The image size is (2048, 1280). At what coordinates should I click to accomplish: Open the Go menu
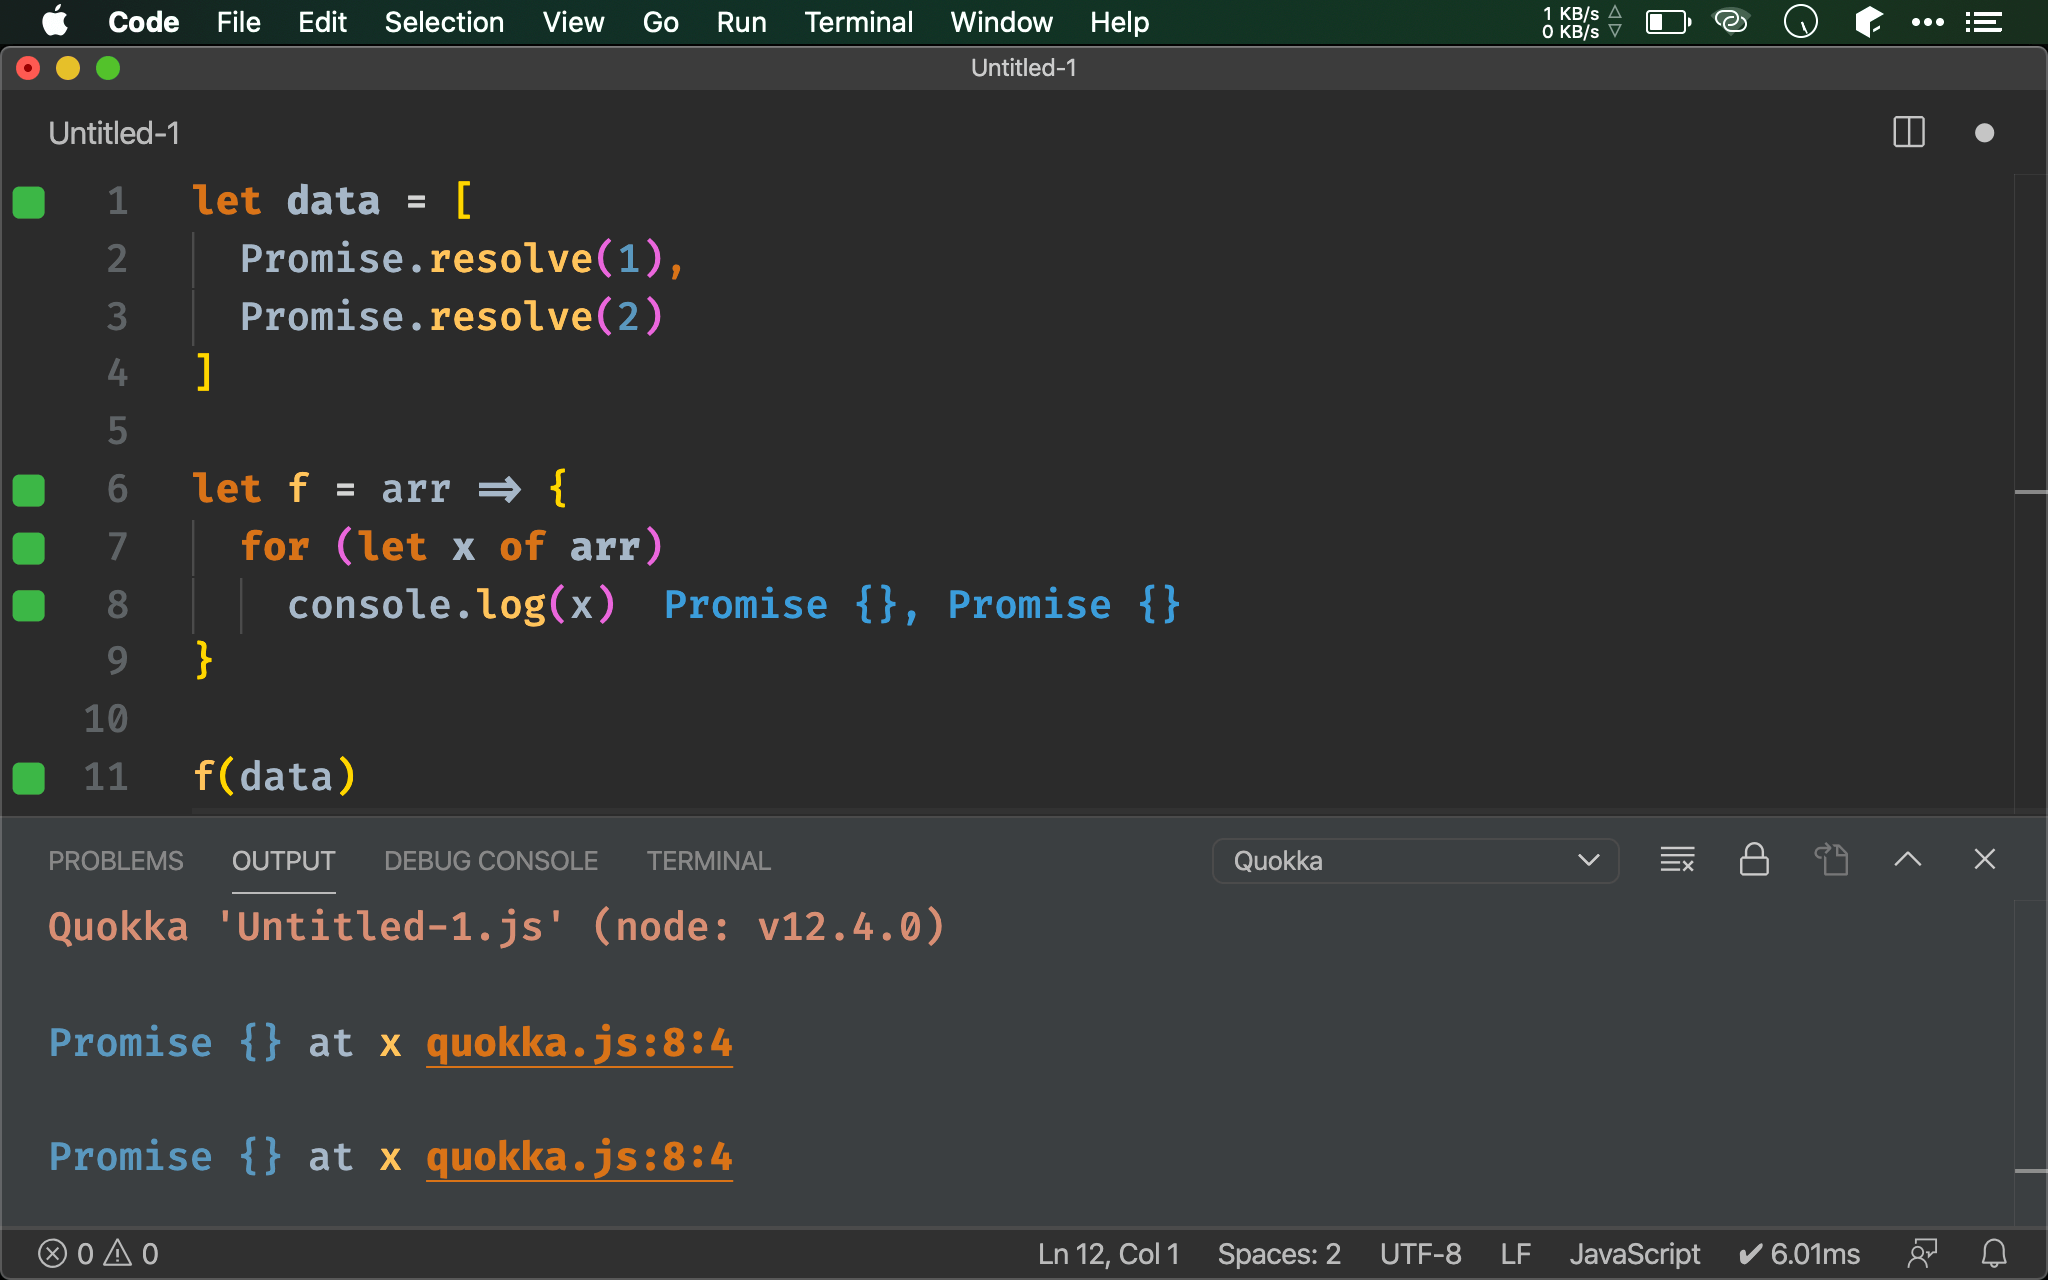click(x=660, y=22)
